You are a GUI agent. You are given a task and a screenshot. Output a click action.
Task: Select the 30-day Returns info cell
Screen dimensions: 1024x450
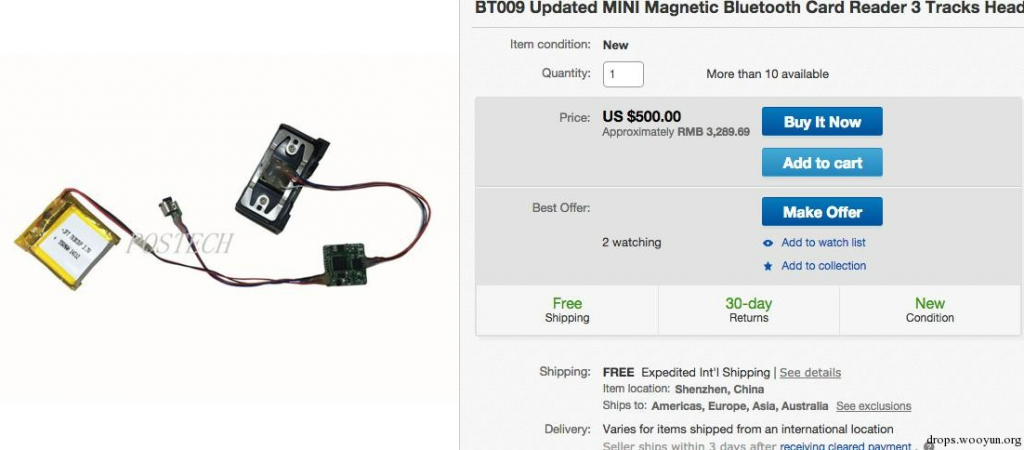(x=748, y=310)
